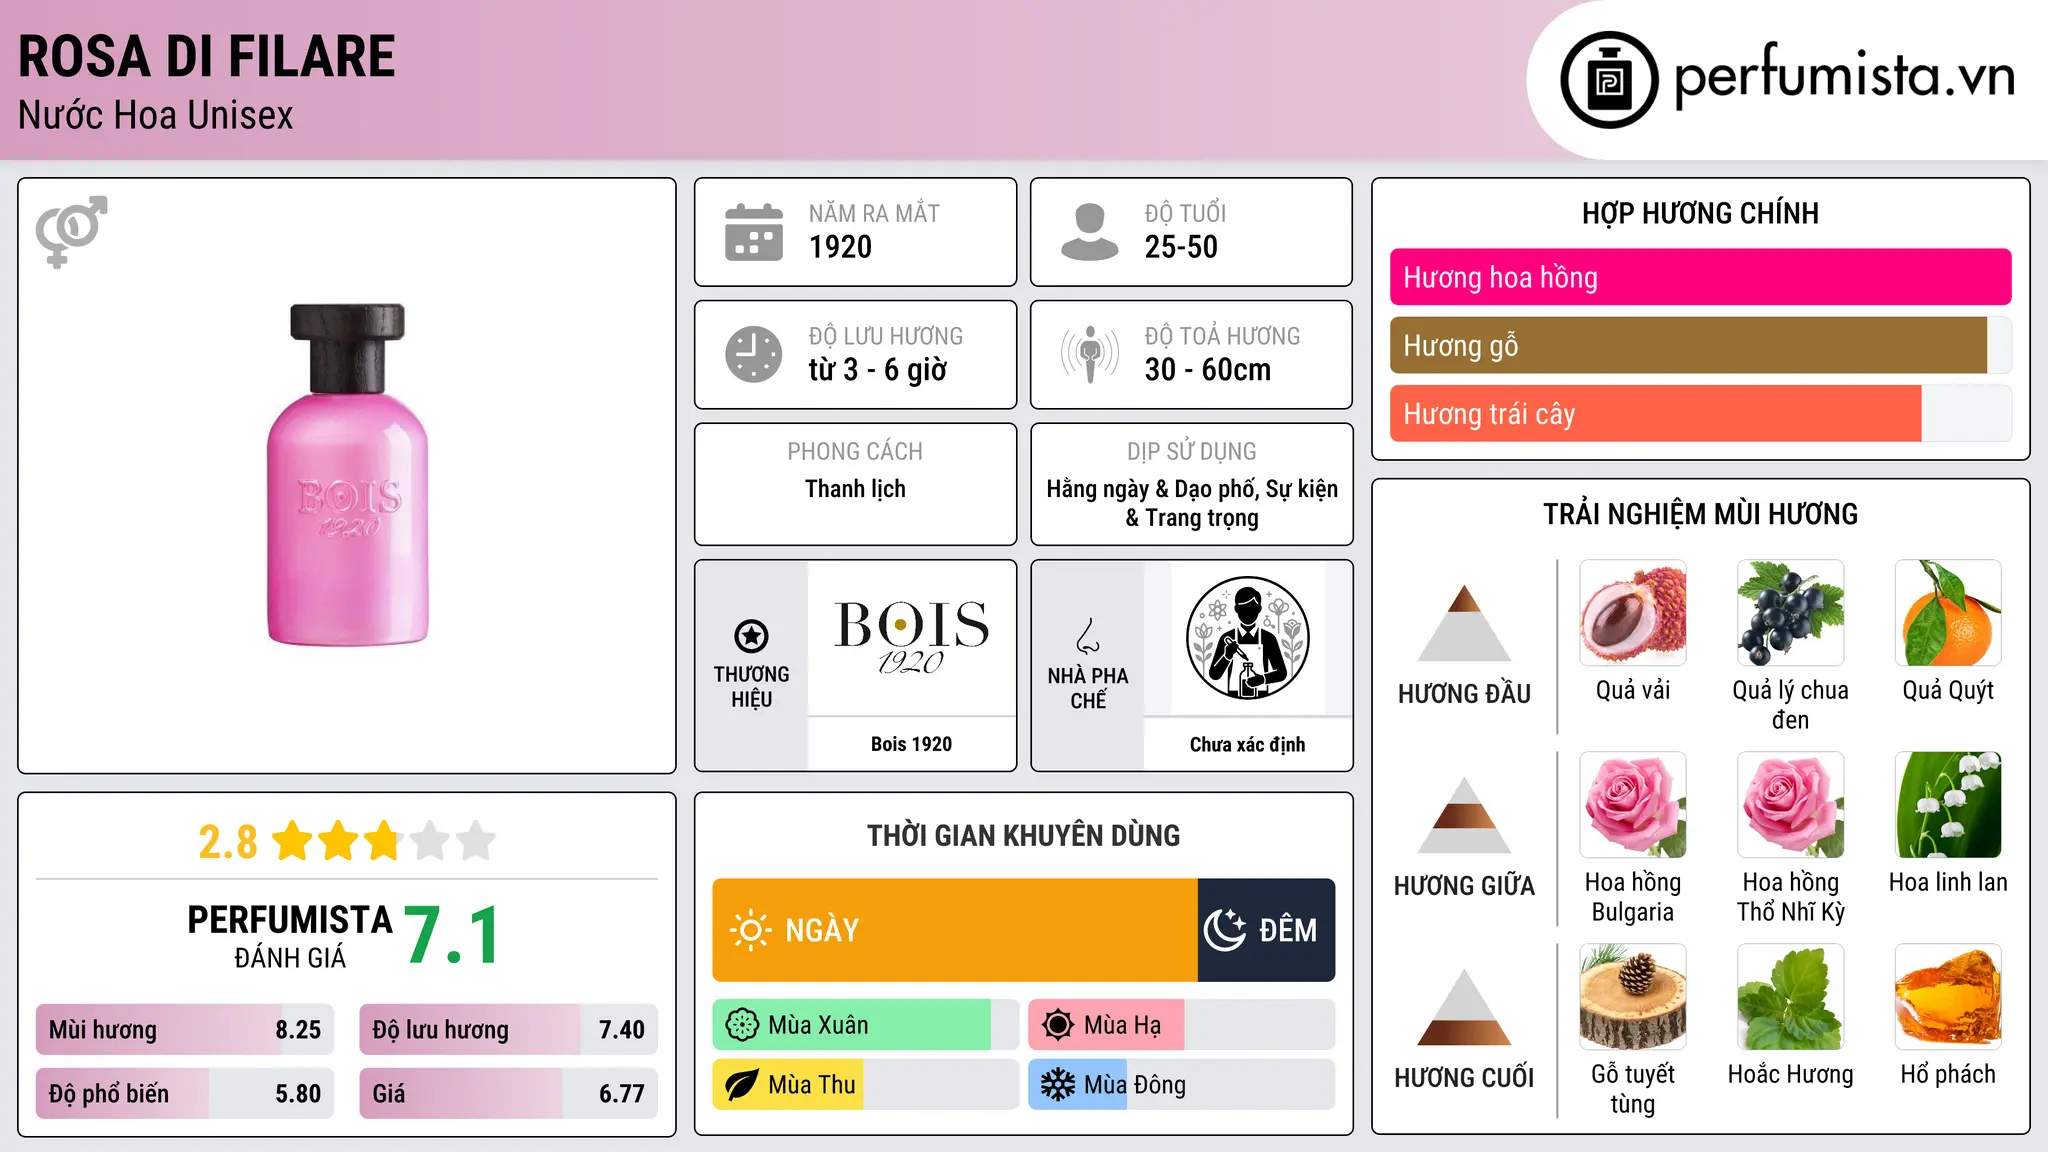This screenshot has width=2048, height=1152.
Task: Click the launch year value 1920
Action: [x=840, y=247]
